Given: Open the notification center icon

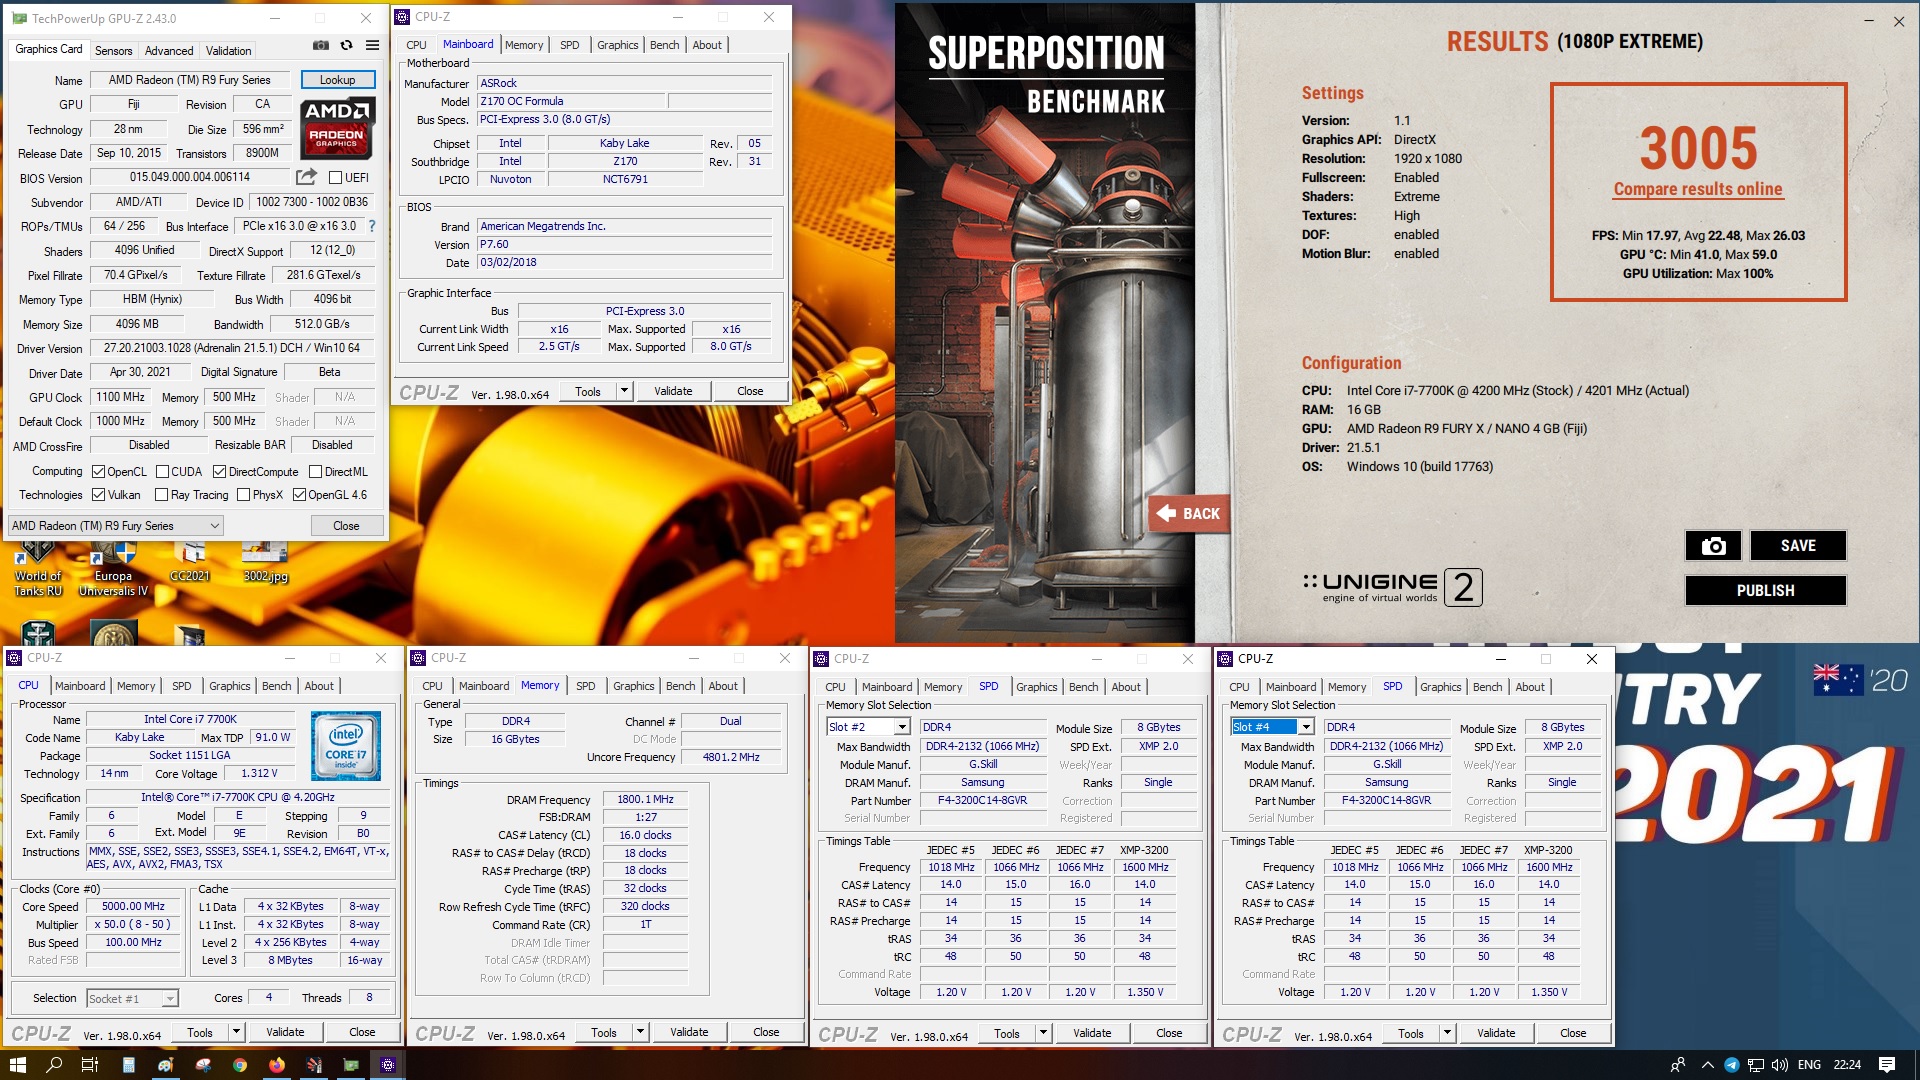Looking at the screenshot, I should click(x=1887, y=1065).
